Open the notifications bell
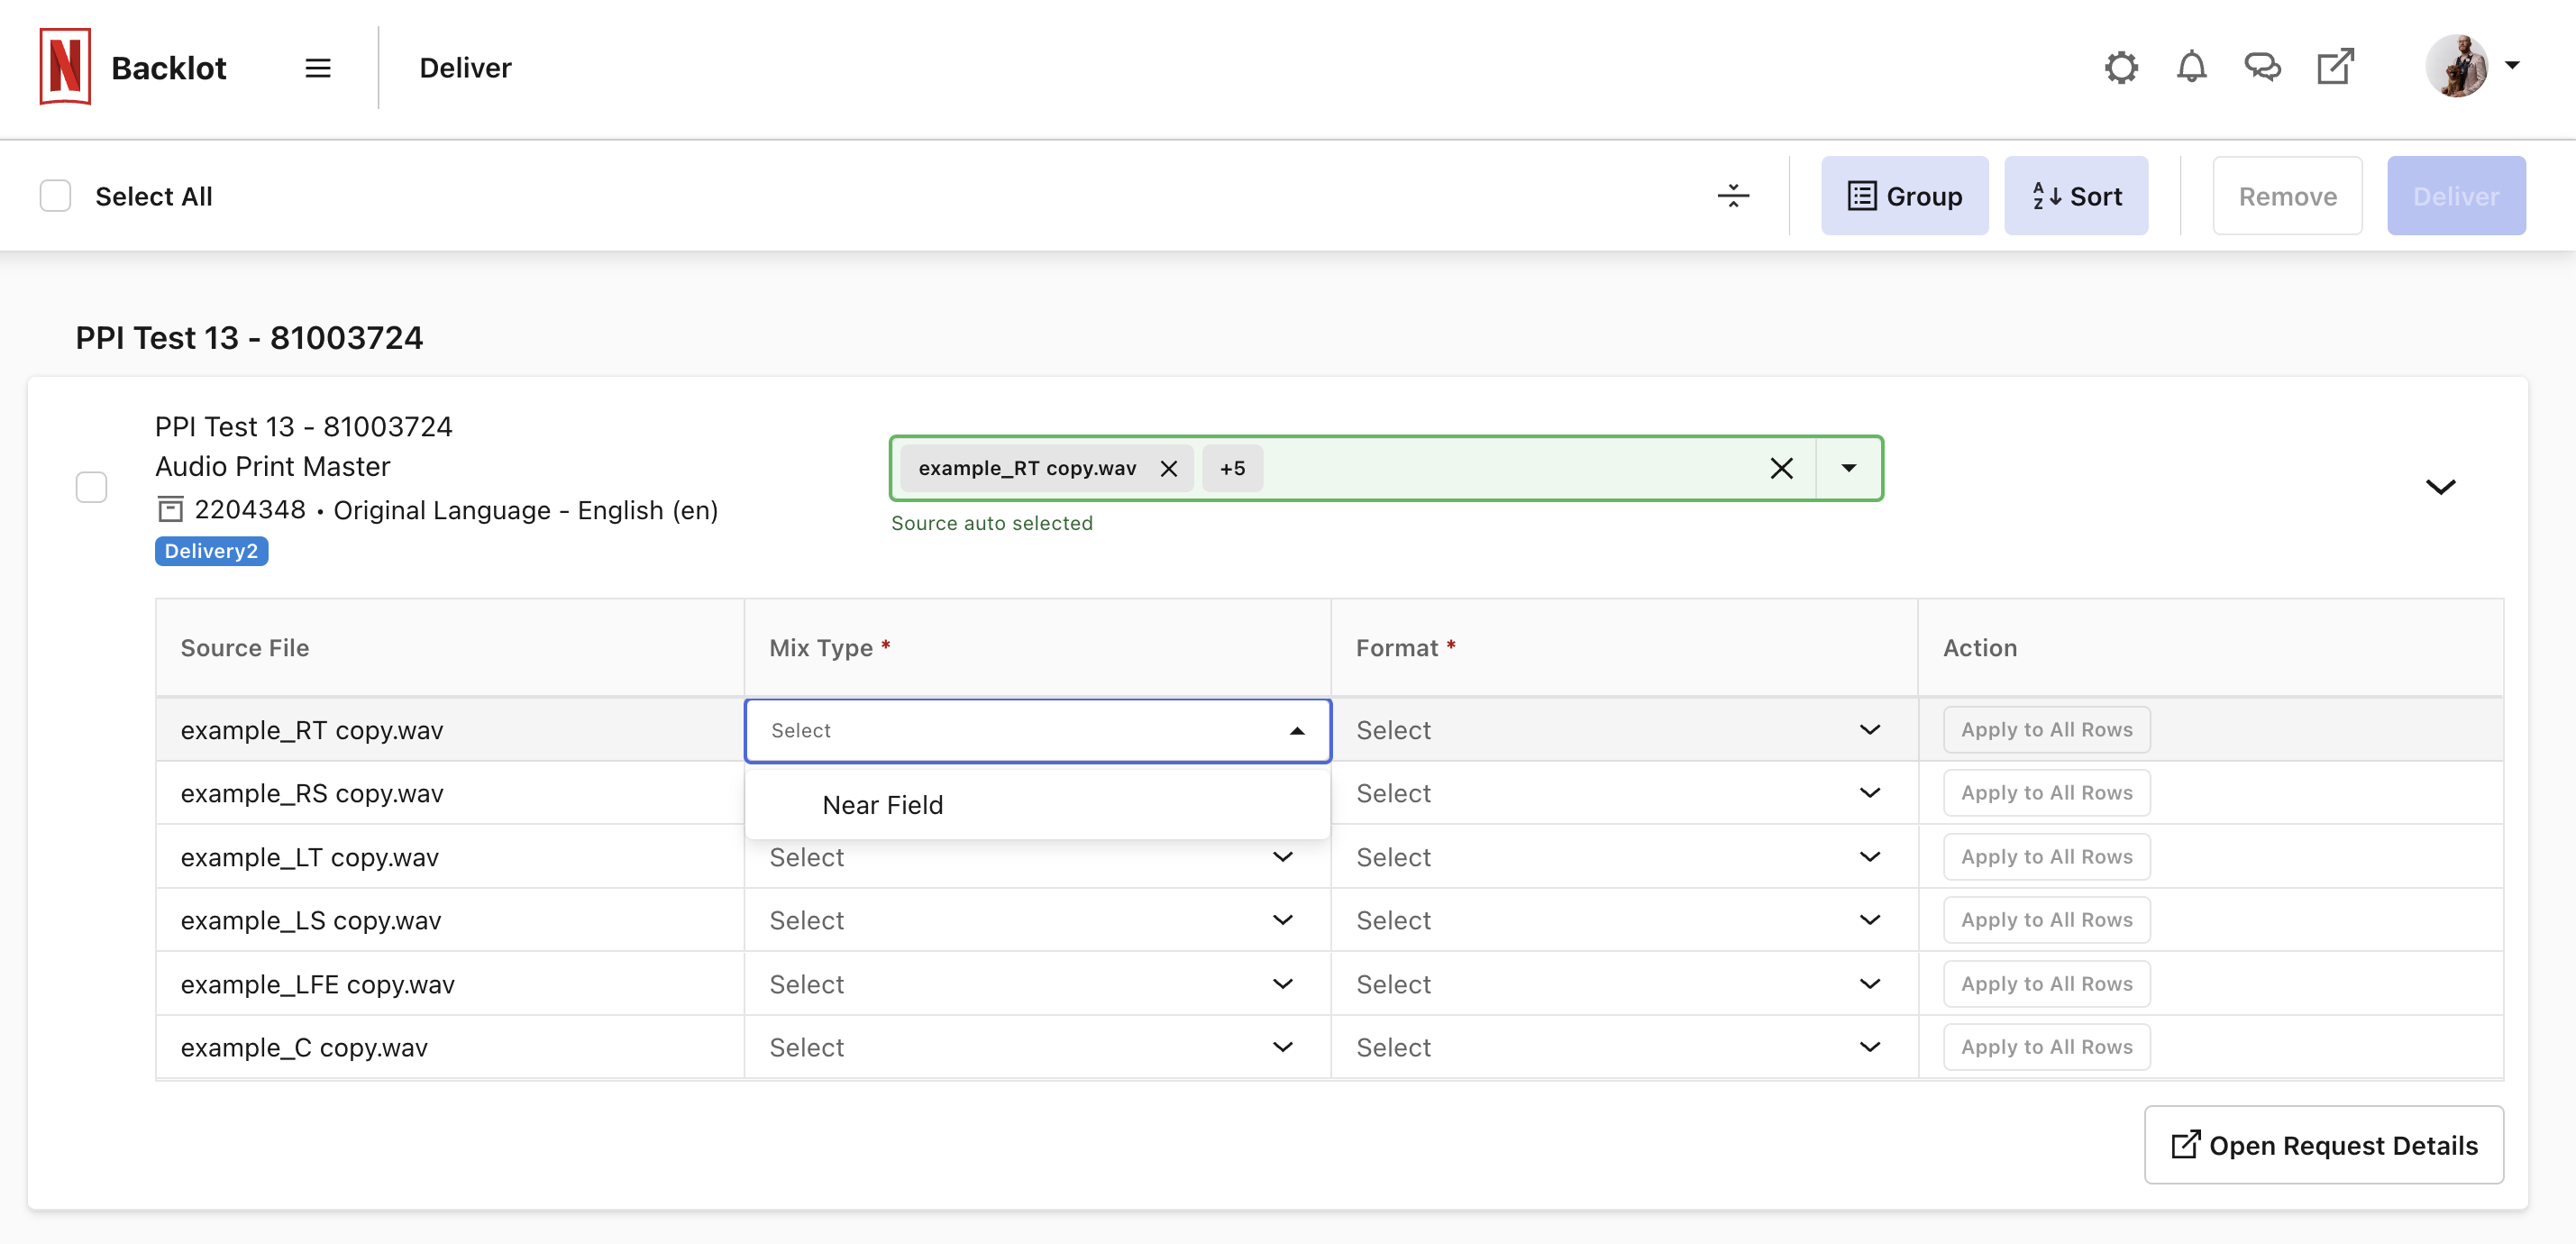2576x1244 pixels. tap(2191, 67)
